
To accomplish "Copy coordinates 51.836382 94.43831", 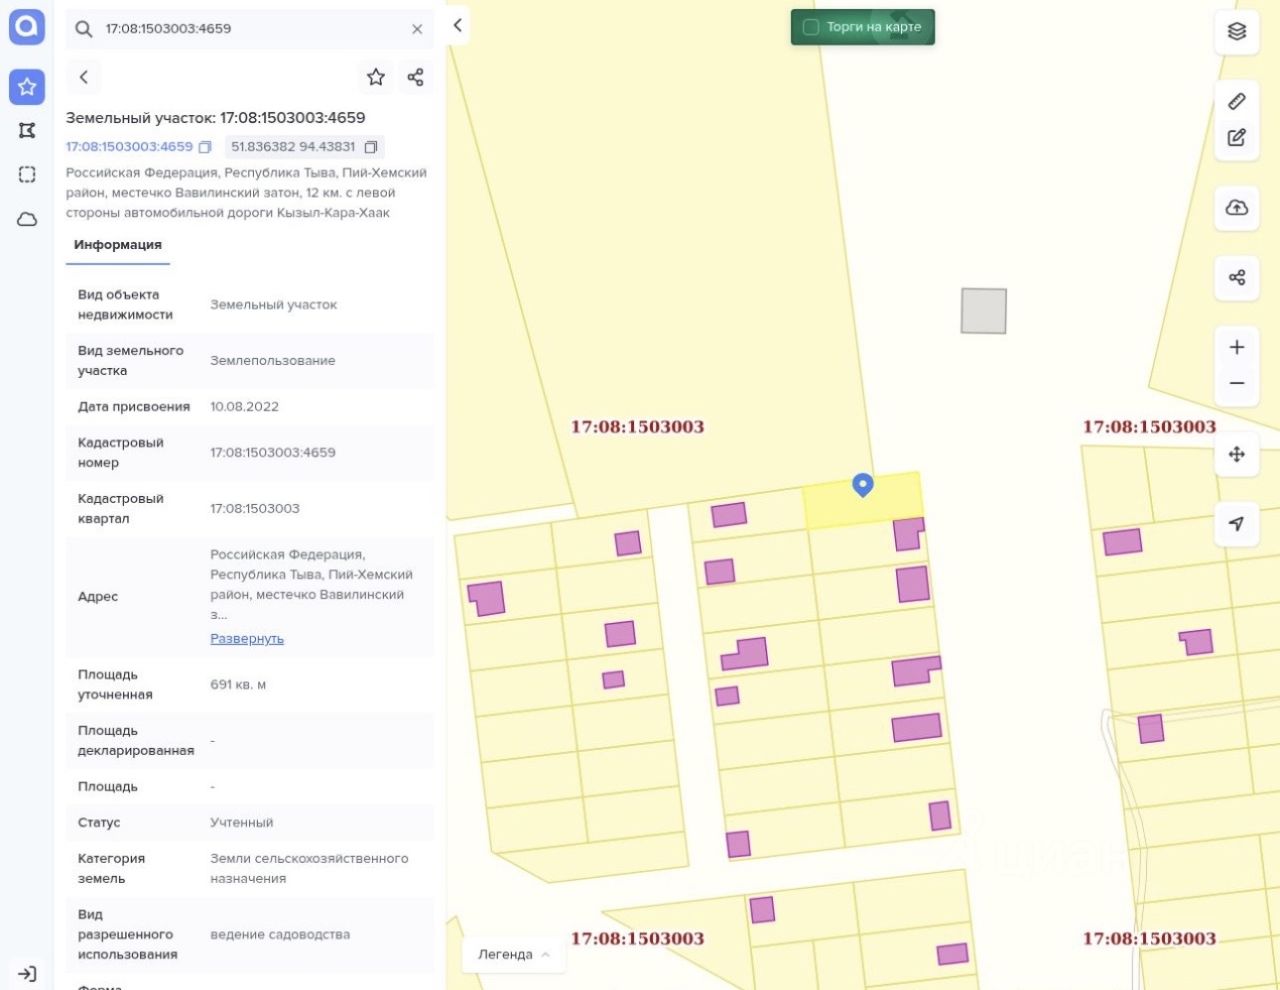I will [371, 147].
